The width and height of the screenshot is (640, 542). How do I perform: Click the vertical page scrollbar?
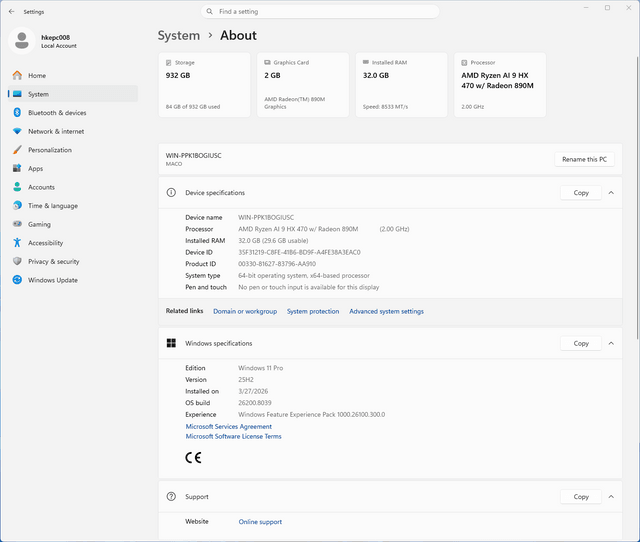point(637,198)
